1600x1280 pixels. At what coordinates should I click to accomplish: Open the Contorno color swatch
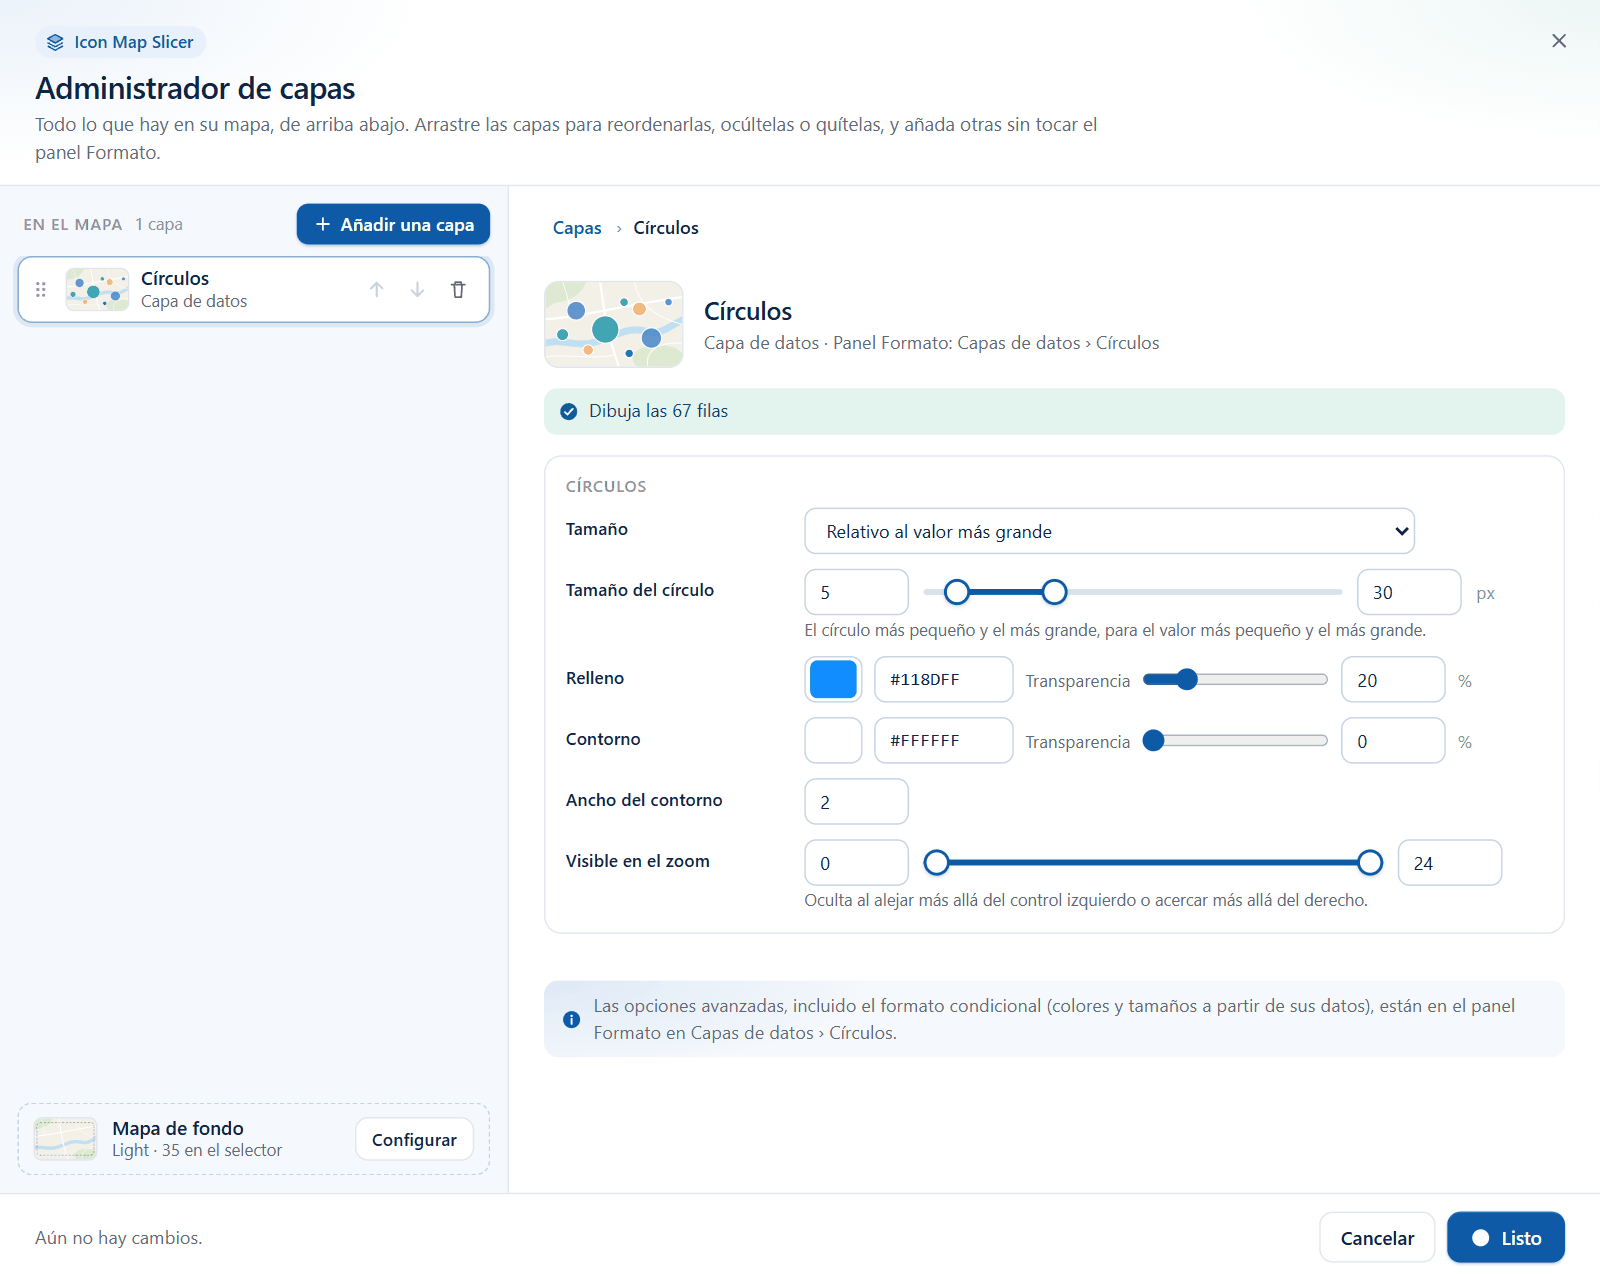(x=833, y=740)
